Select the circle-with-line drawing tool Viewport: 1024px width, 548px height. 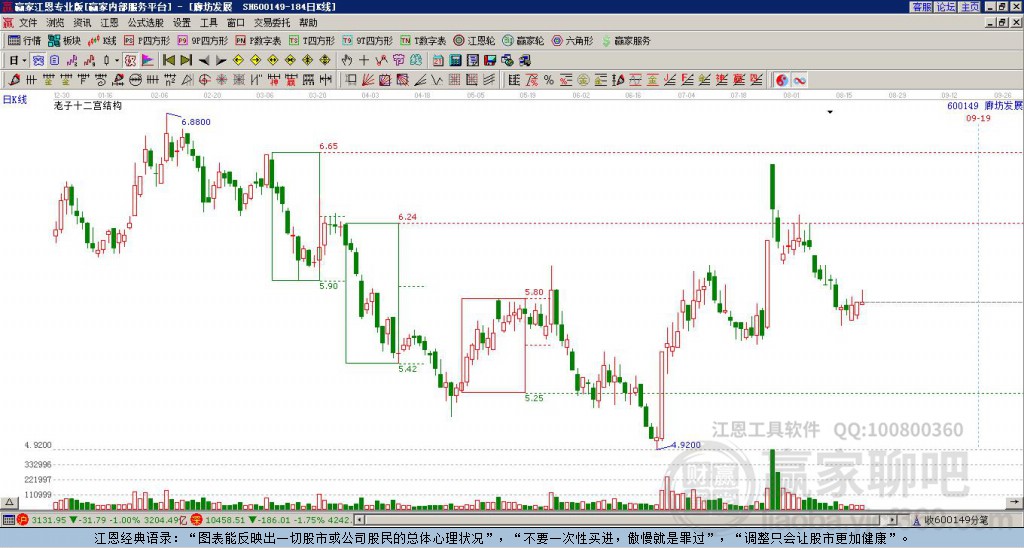135,80
